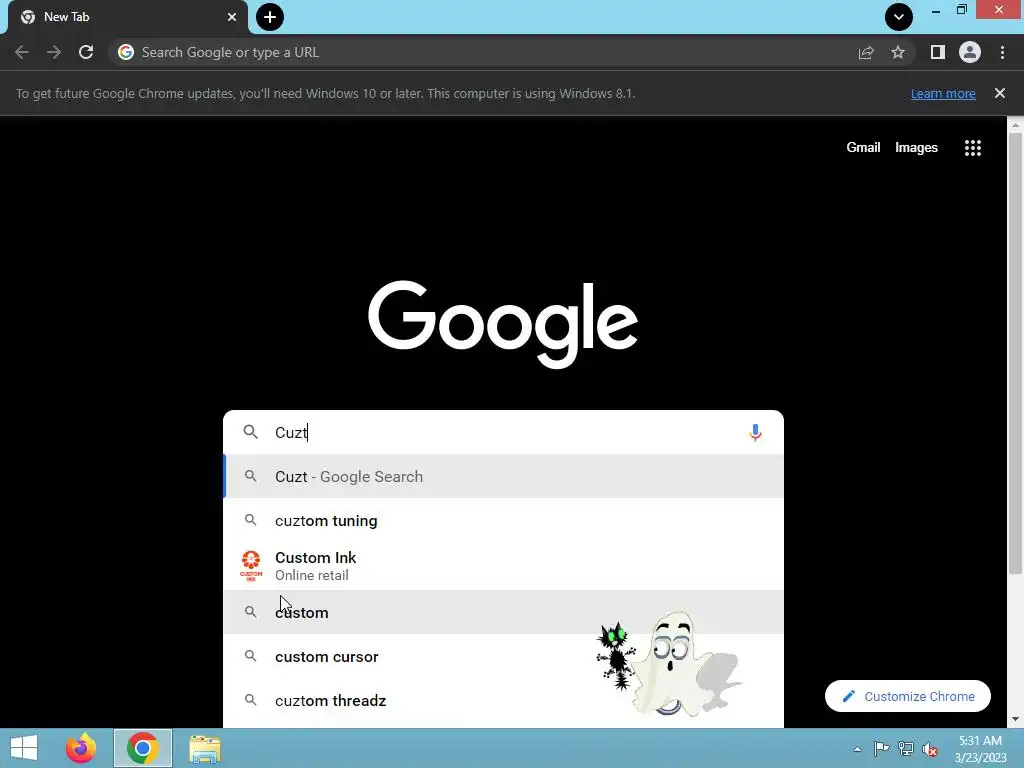The image size is (1024, 768).
Task: Bookmark this tab with the star icon
Action: tap(898, 52)
